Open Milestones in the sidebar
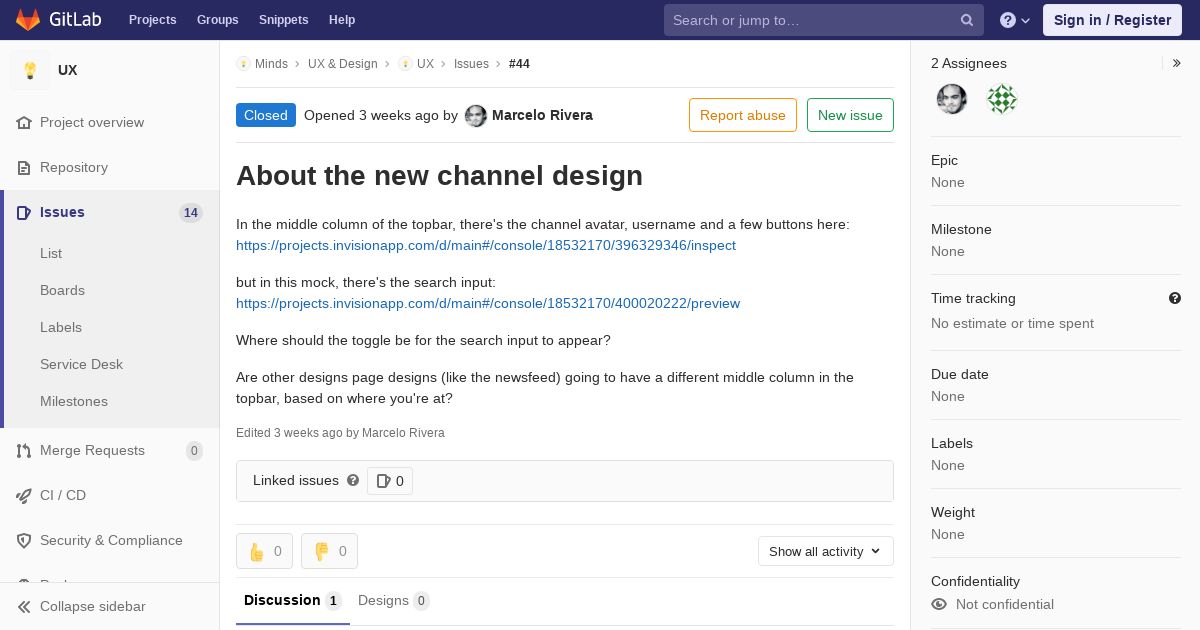The image size is (1200, 630). (x=74, y=401)
